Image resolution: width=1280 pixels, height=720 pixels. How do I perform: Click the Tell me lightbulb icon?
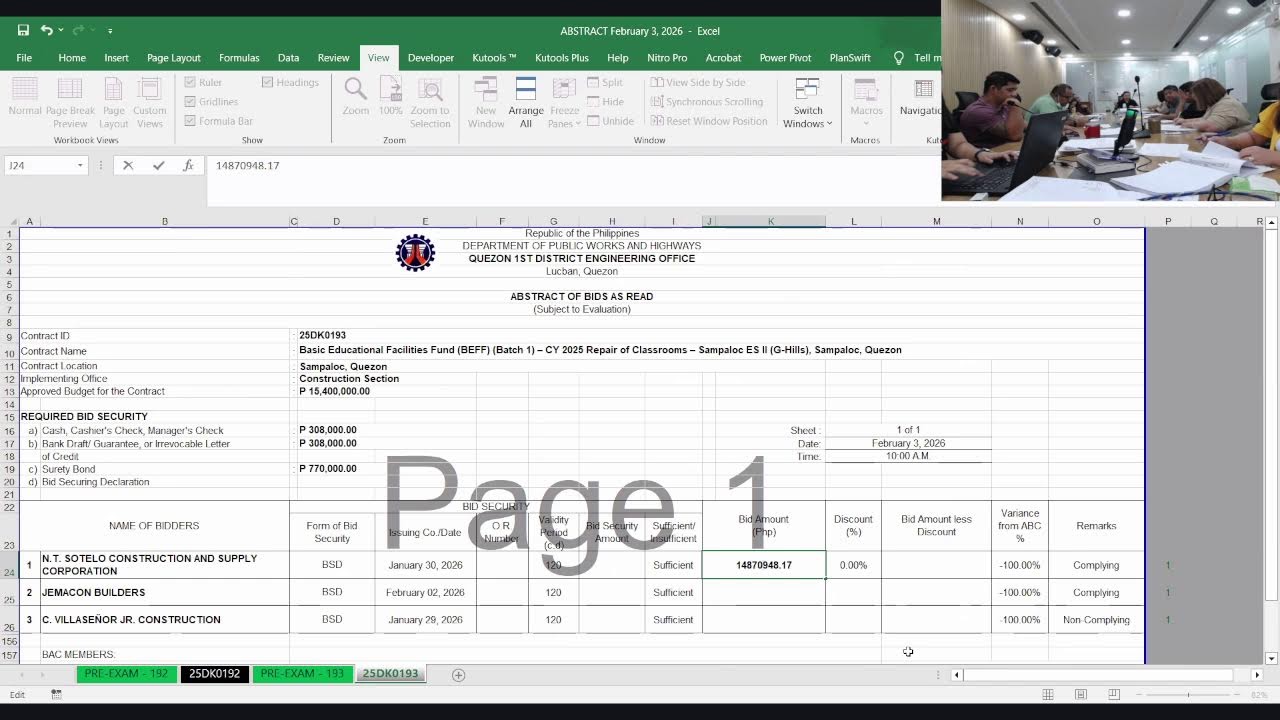[x=898, y=58]
